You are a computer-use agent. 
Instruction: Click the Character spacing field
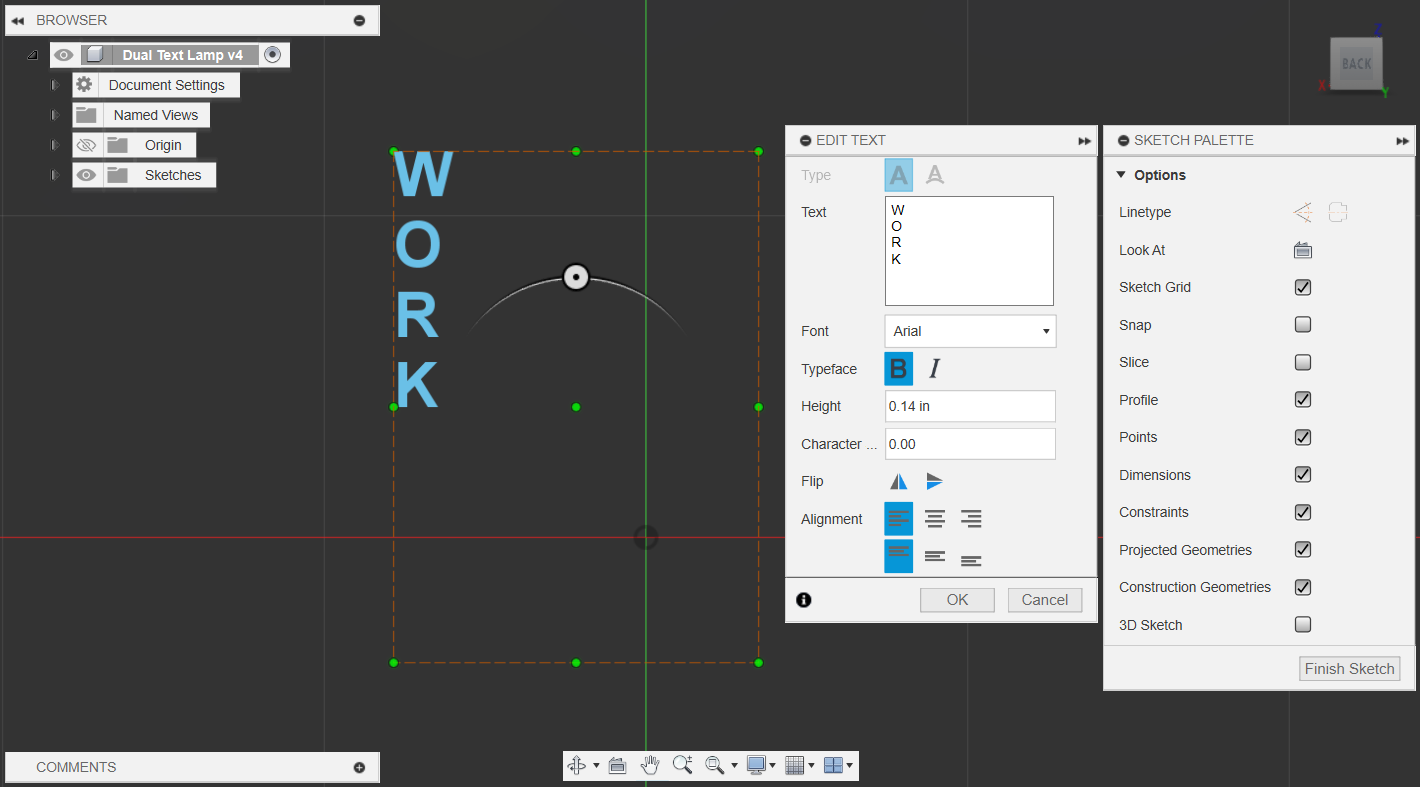click(970, 444)
